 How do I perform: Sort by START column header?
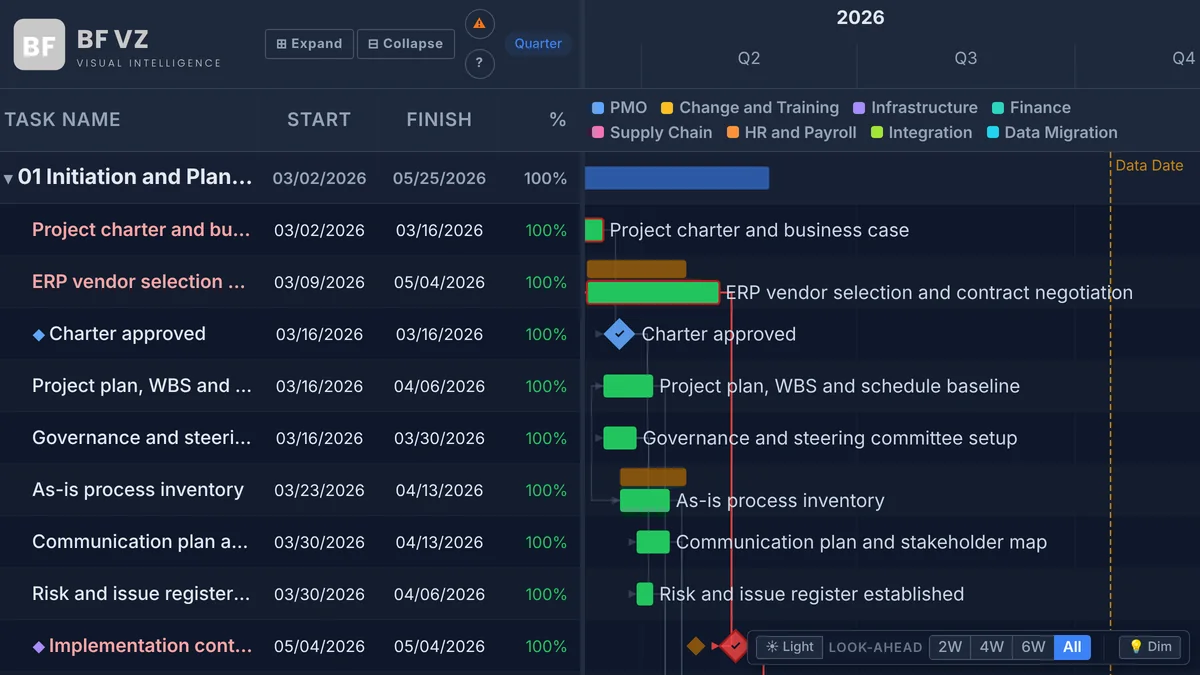point(319,120)
